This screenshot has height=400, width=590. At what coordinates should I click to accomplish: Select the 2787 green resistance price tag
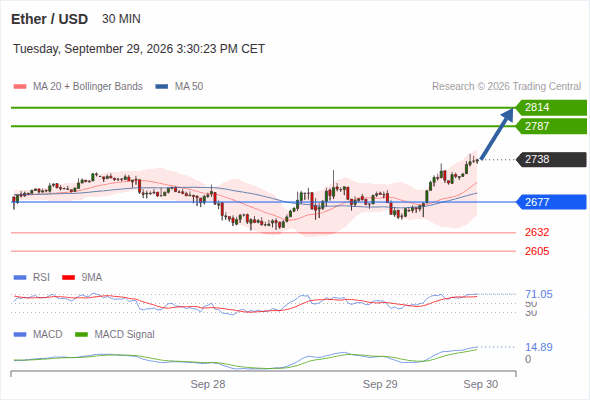tap(551, 126)
